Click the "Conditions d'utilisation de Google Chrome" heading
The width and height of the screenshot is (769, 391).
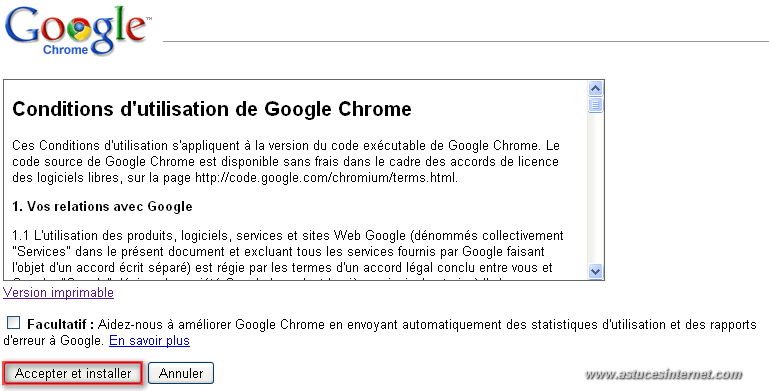click(212, 109)
